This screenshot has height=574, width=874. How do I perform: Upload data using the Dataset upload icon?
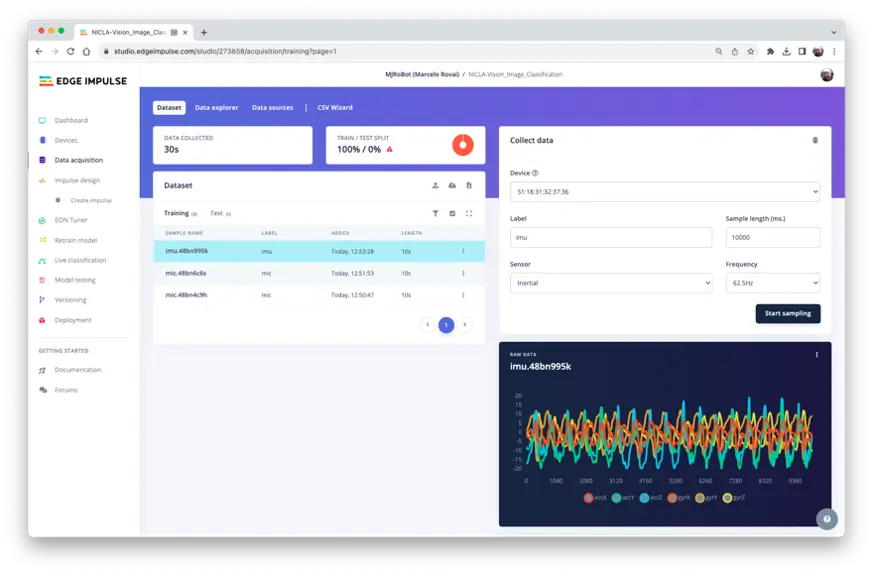(435, 185)
